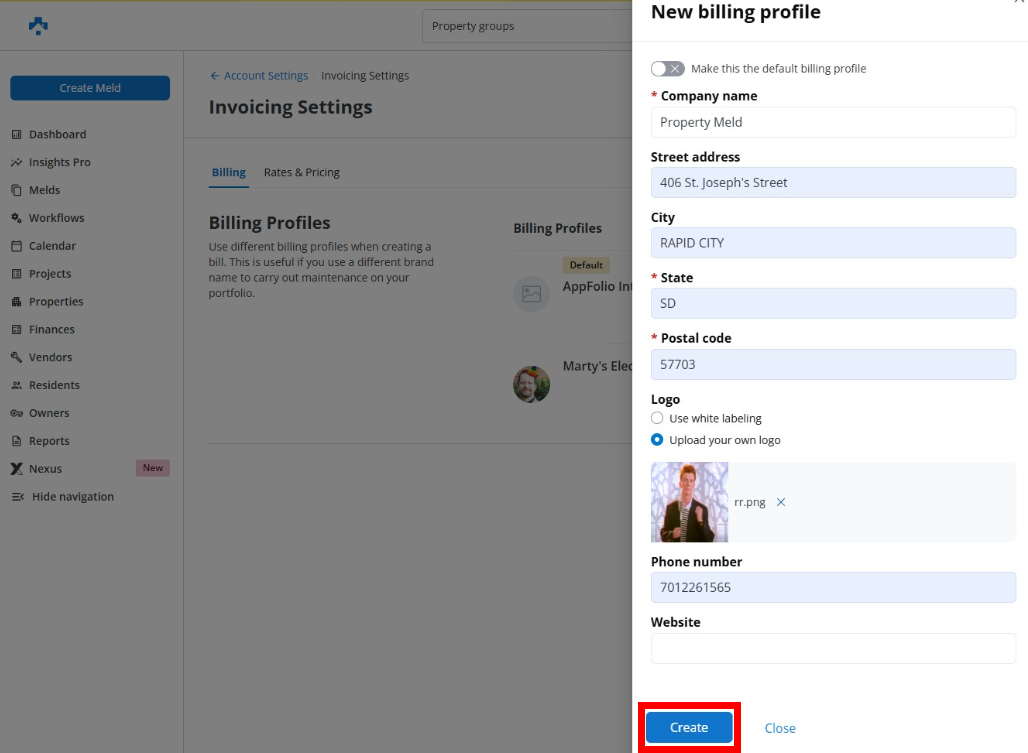Collapse sidebar with Hide navigation
1028x753 pixels.
(72, 497)
